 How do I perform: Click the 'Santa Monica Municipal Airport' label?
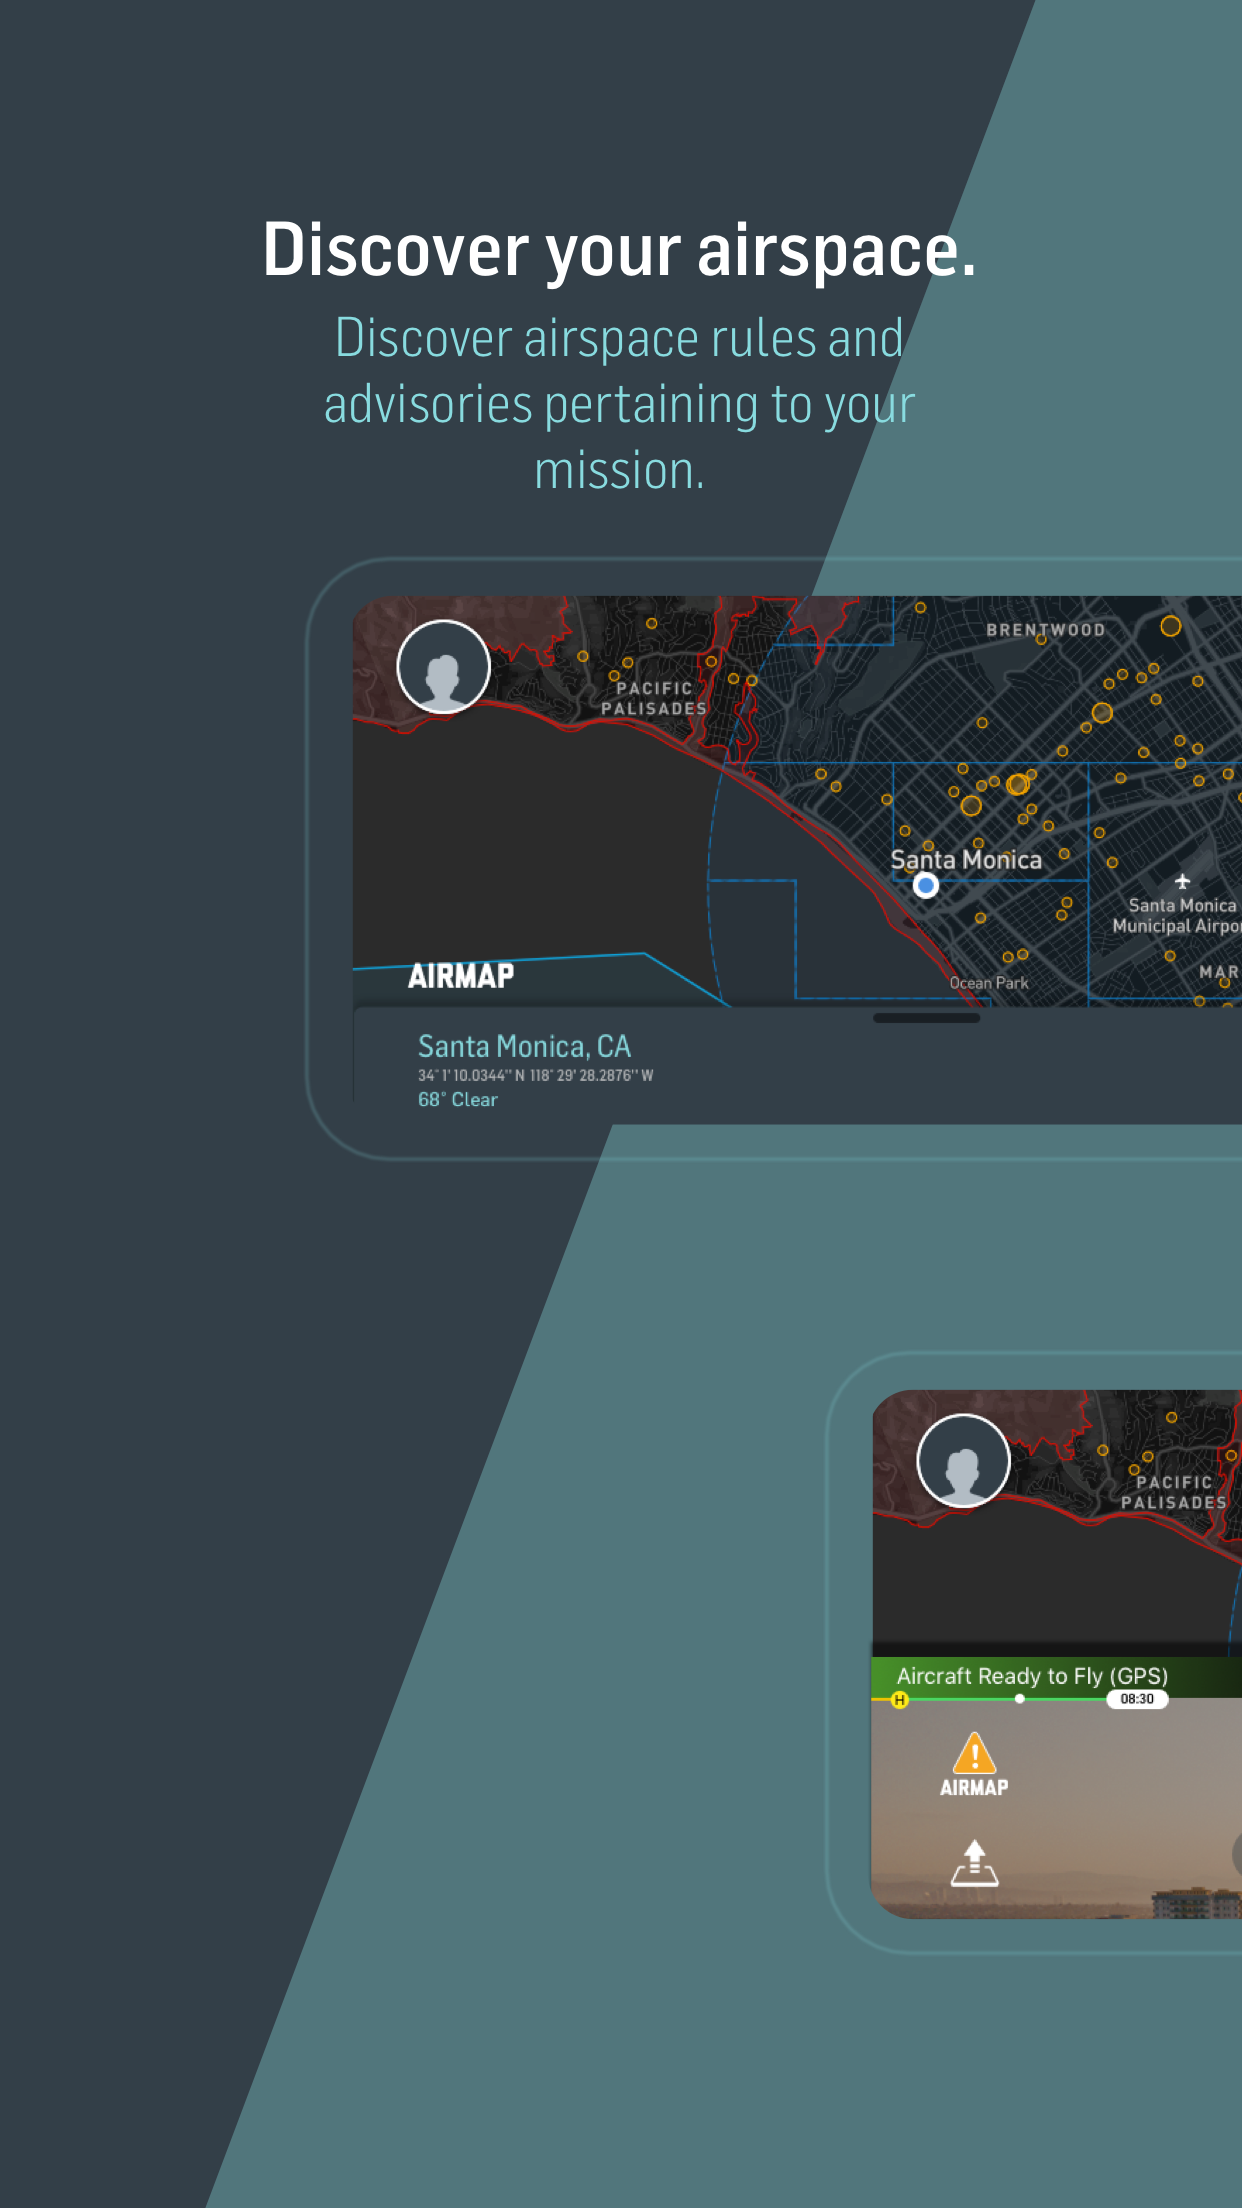[x=1176, y=915]
